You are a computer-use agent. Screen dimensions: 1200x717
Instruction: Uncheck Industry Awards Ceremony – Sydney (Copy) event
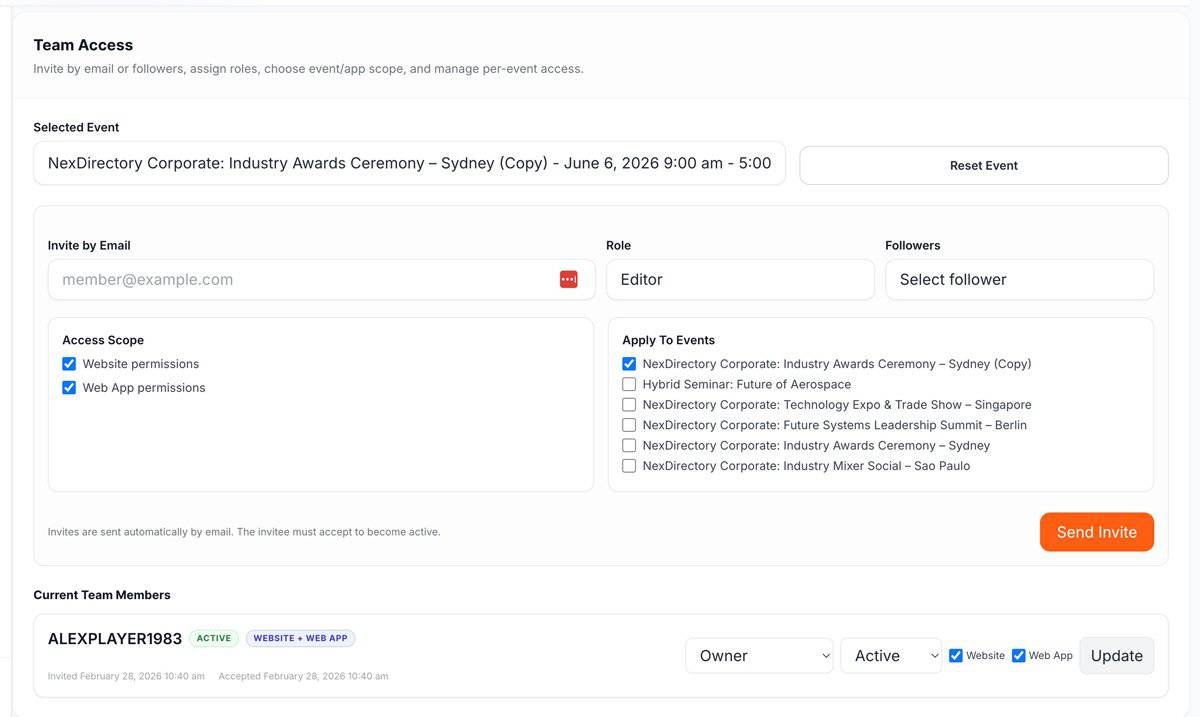[x=629, y=364]
